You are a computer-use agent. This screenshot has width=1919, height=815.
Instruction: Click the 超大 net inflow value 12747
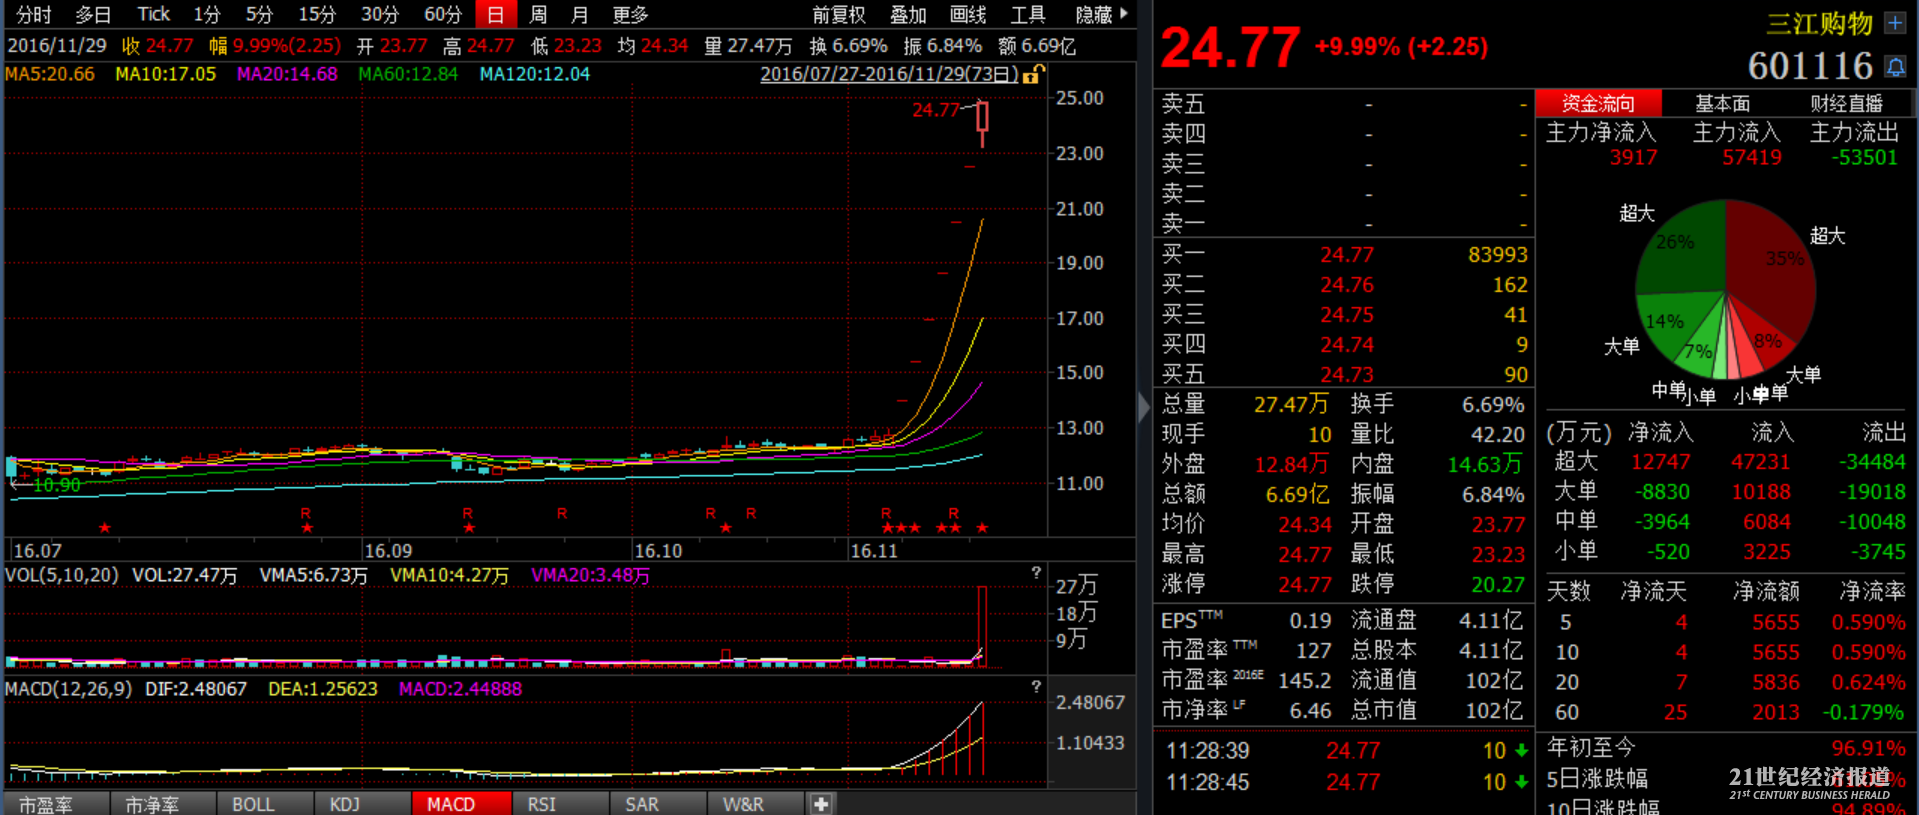(1660, 462)
